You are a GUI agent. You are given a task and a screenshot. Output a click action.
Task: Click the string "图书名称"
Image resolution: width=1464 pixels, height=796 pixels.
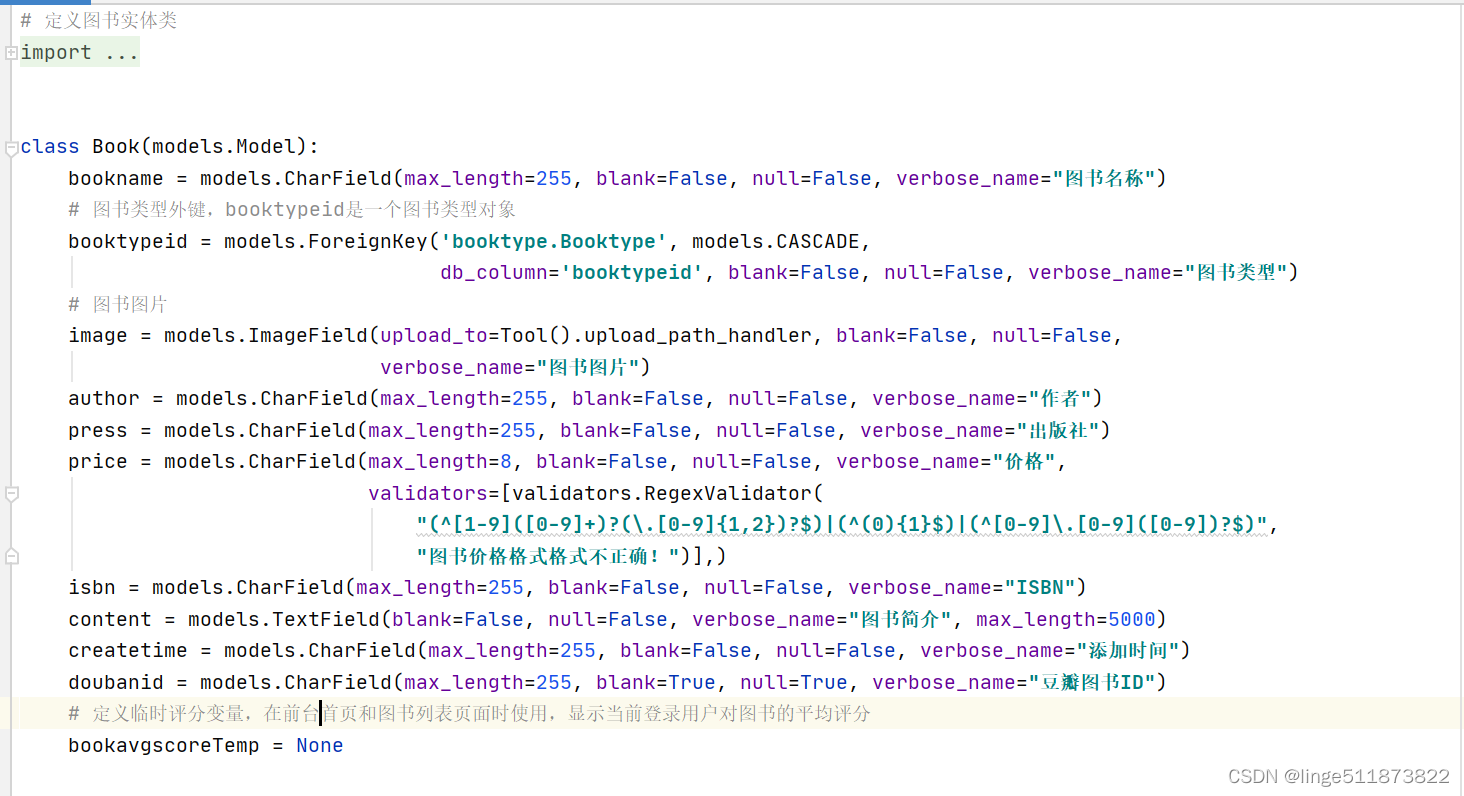coord(1104,178)
